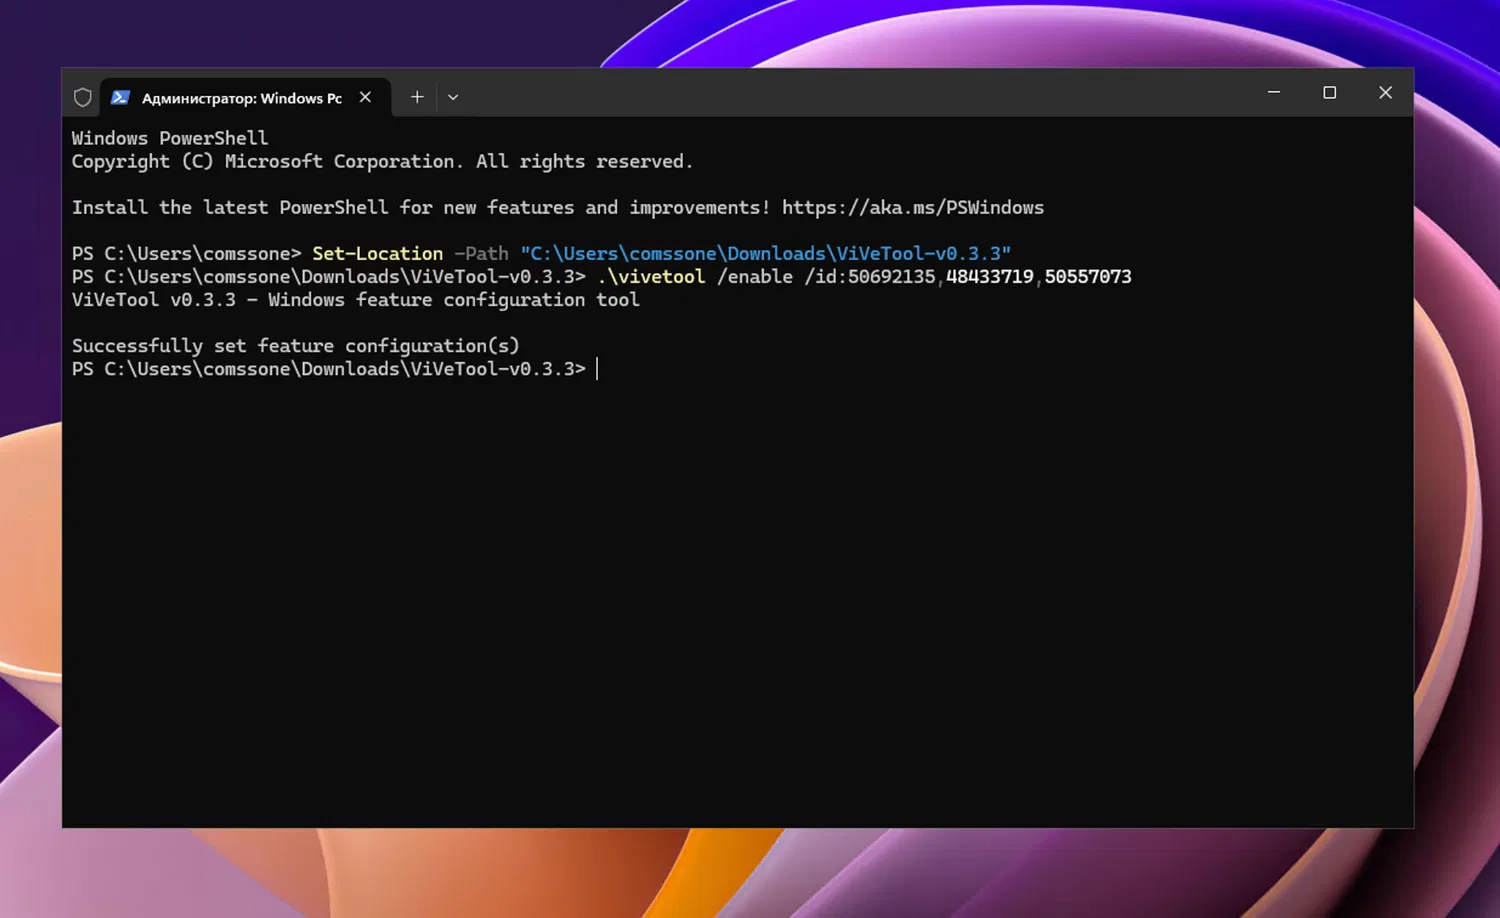Select the Администратор: Windows PowerShell tab
Viewport: 1500px width, 918px height.
click(246, 97)
